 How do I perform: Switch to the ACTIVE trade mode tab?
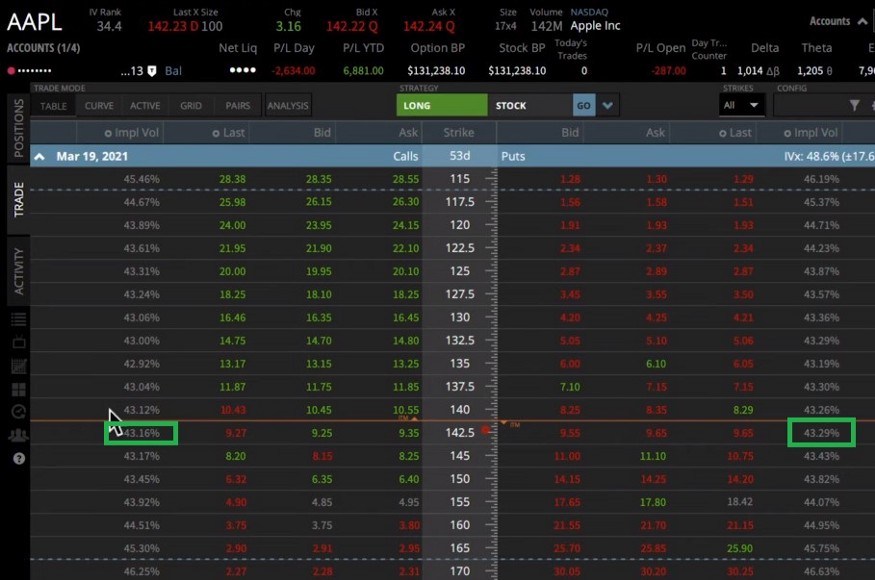pos(145,106)
